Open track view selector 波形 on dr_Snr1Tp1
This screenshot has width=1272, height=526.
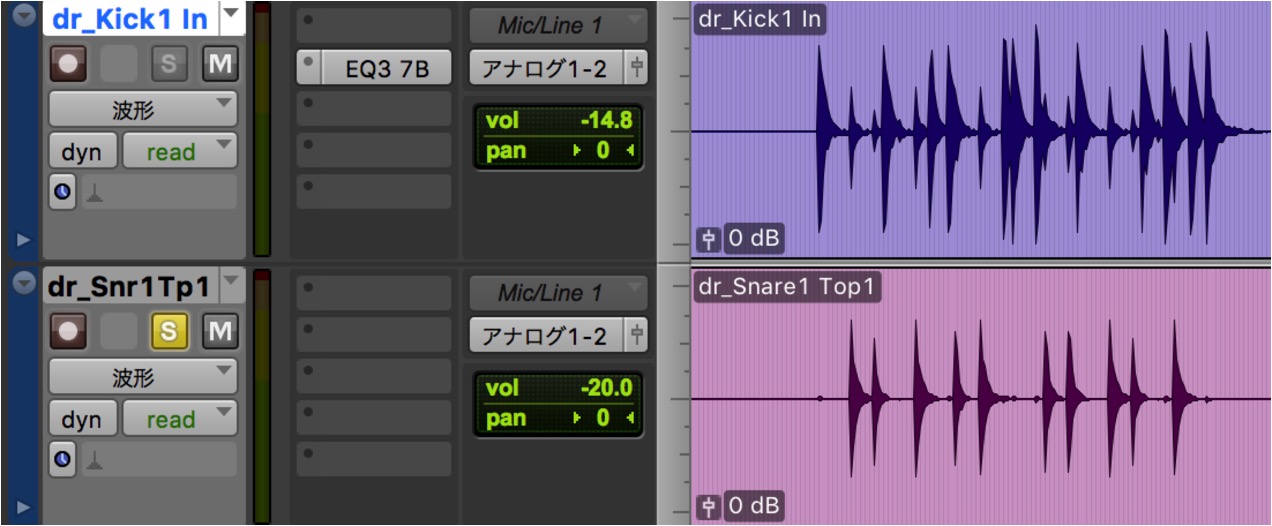point(143,376)
